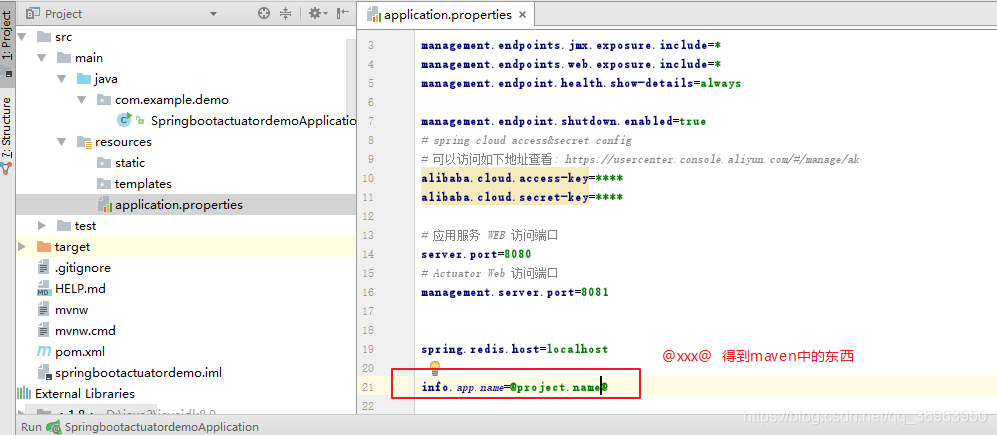
Task: Switch to application.properties editor tab
Action: [x=447, y=15]
